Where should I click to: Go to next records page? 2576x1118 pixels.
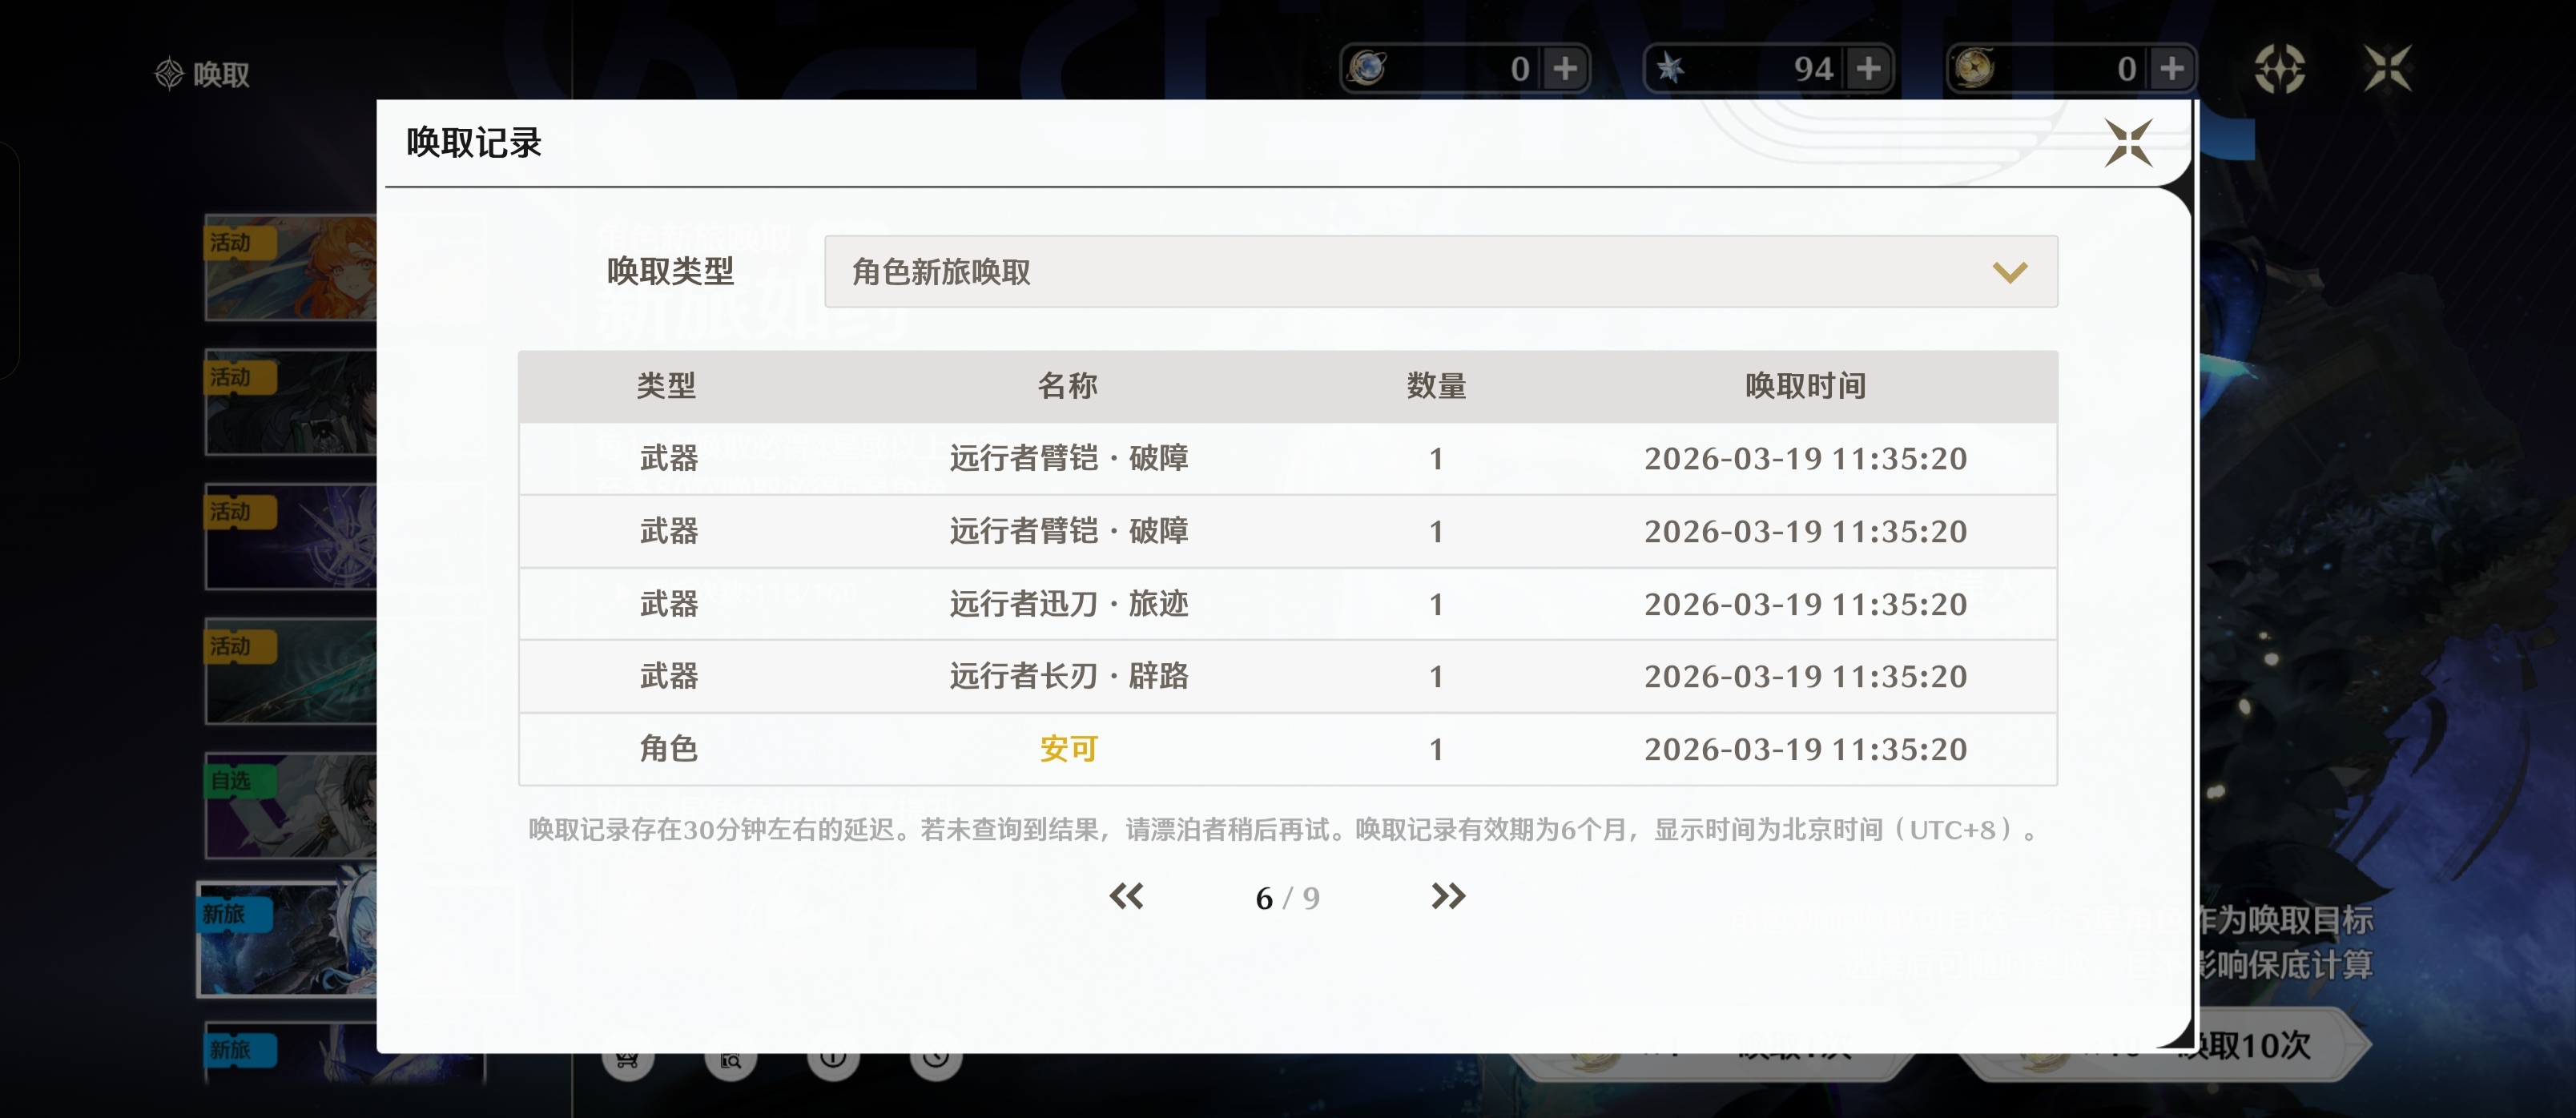[1447, 896]
